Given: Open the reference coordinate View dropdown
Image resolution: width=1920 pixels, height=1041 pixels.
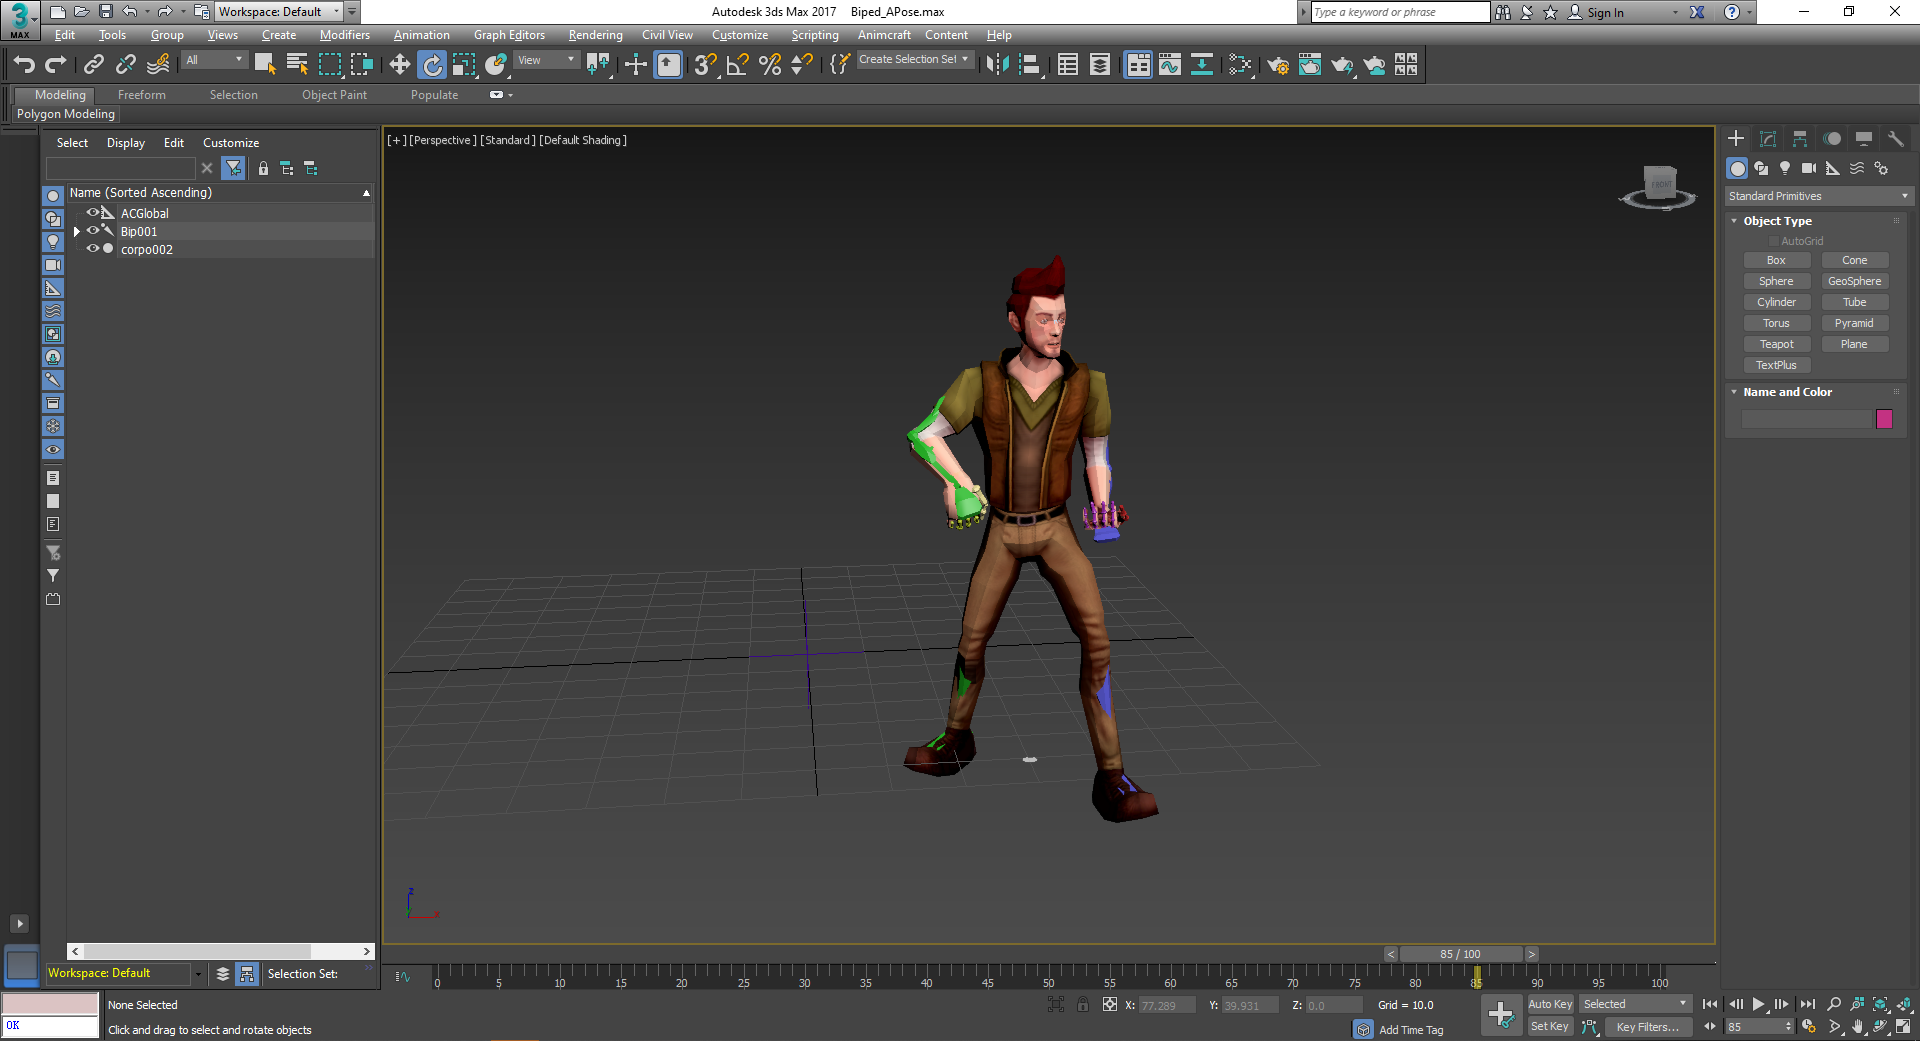Looking at the screenshot, I should [x=546, y=60].
